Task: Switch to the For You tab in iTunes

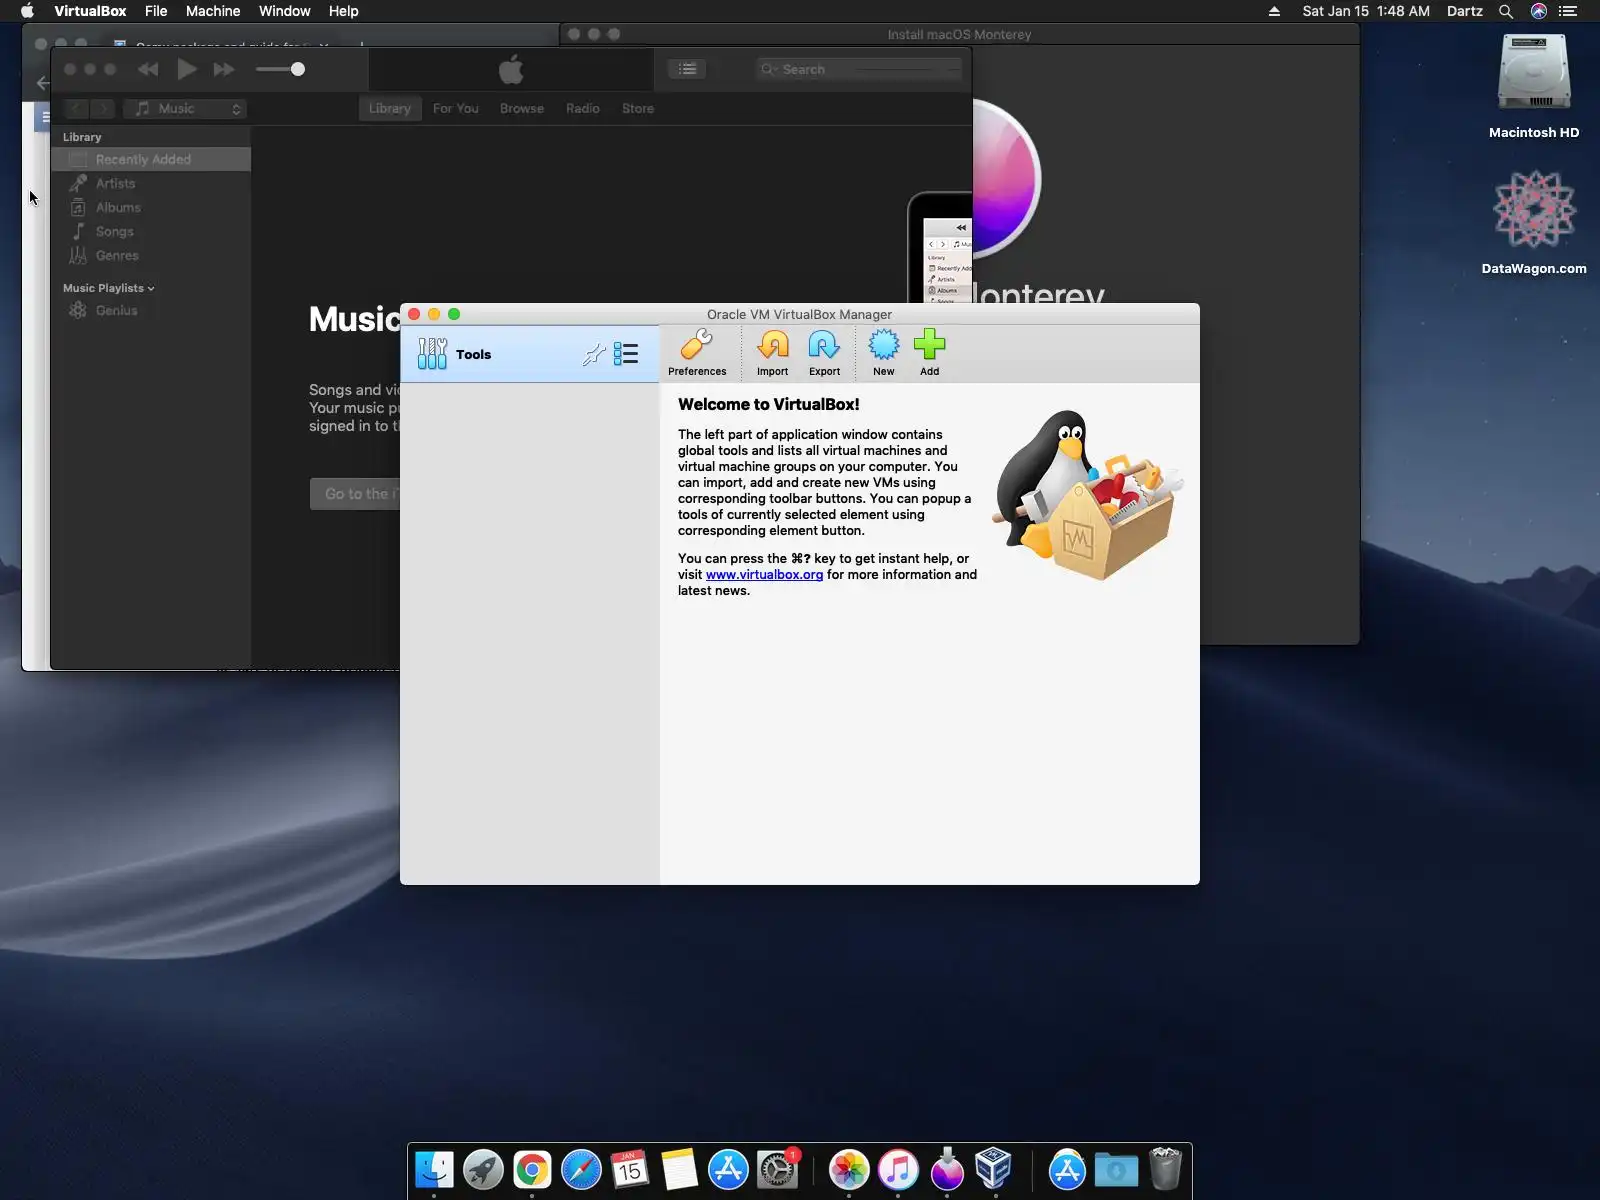Action: coord(456,108)
